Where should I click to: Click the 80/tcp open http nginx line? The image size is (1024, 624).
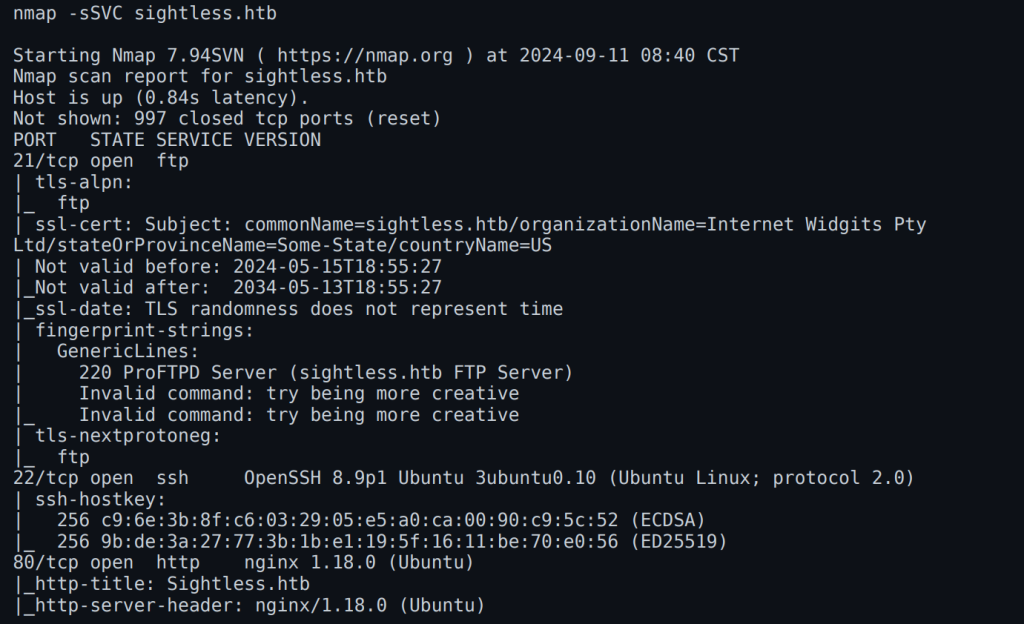coord(243,562)
